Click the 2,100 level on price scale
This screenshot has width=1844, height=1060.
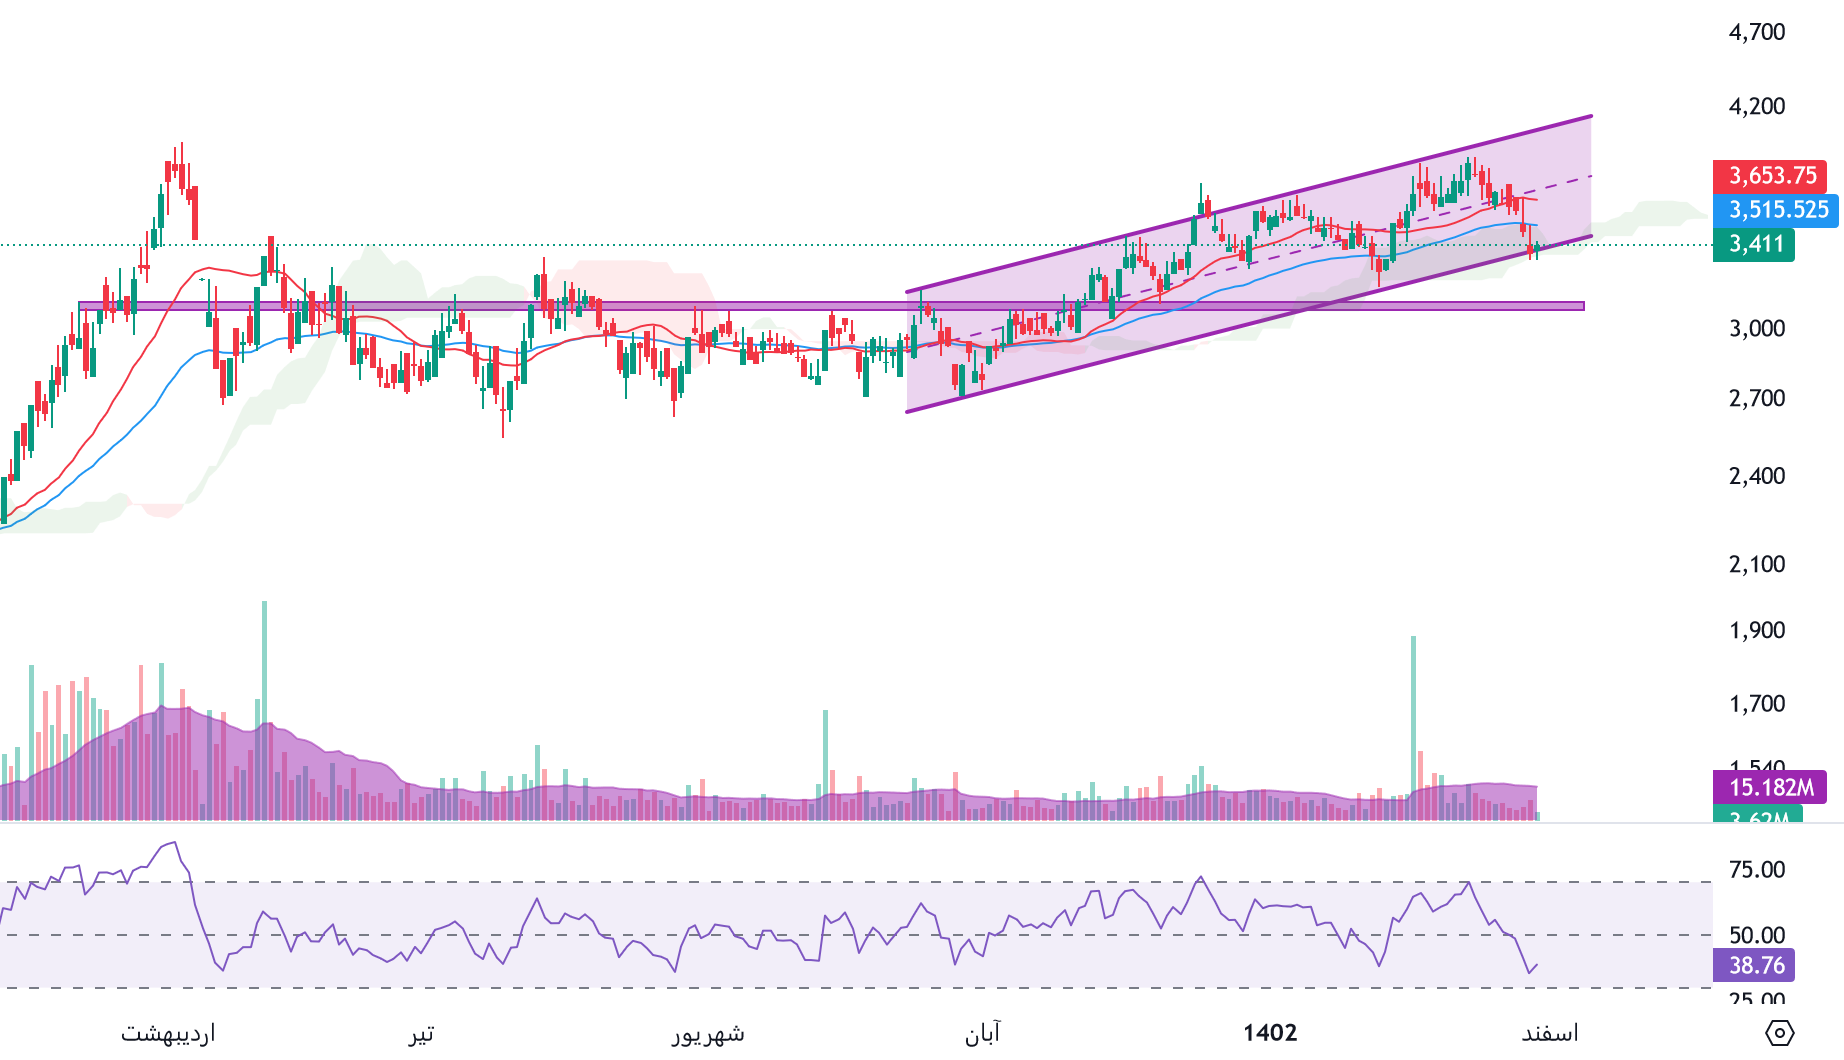1756,564
